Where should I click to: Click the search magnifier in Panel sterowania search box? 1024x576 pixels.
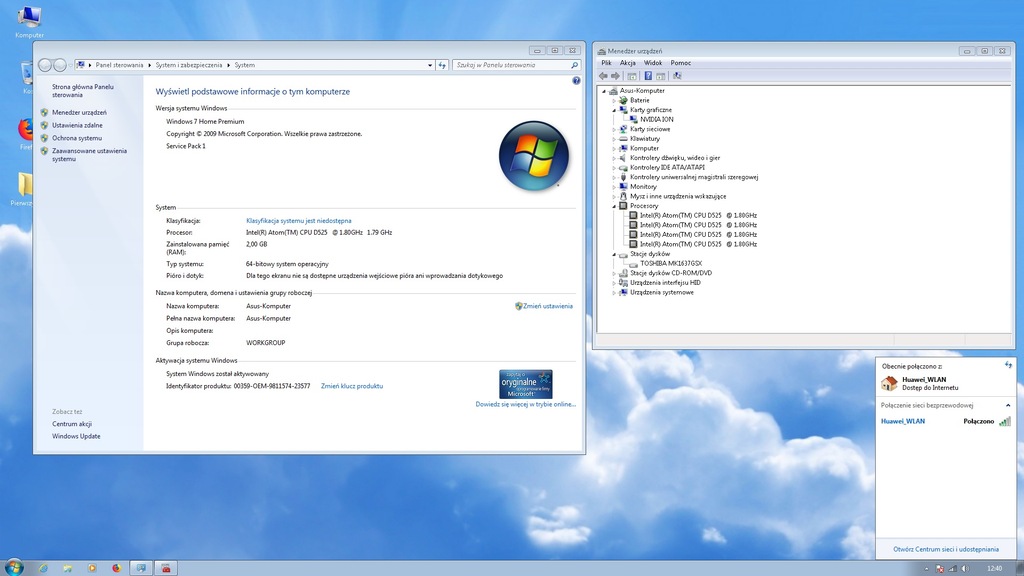coord(574,65)
